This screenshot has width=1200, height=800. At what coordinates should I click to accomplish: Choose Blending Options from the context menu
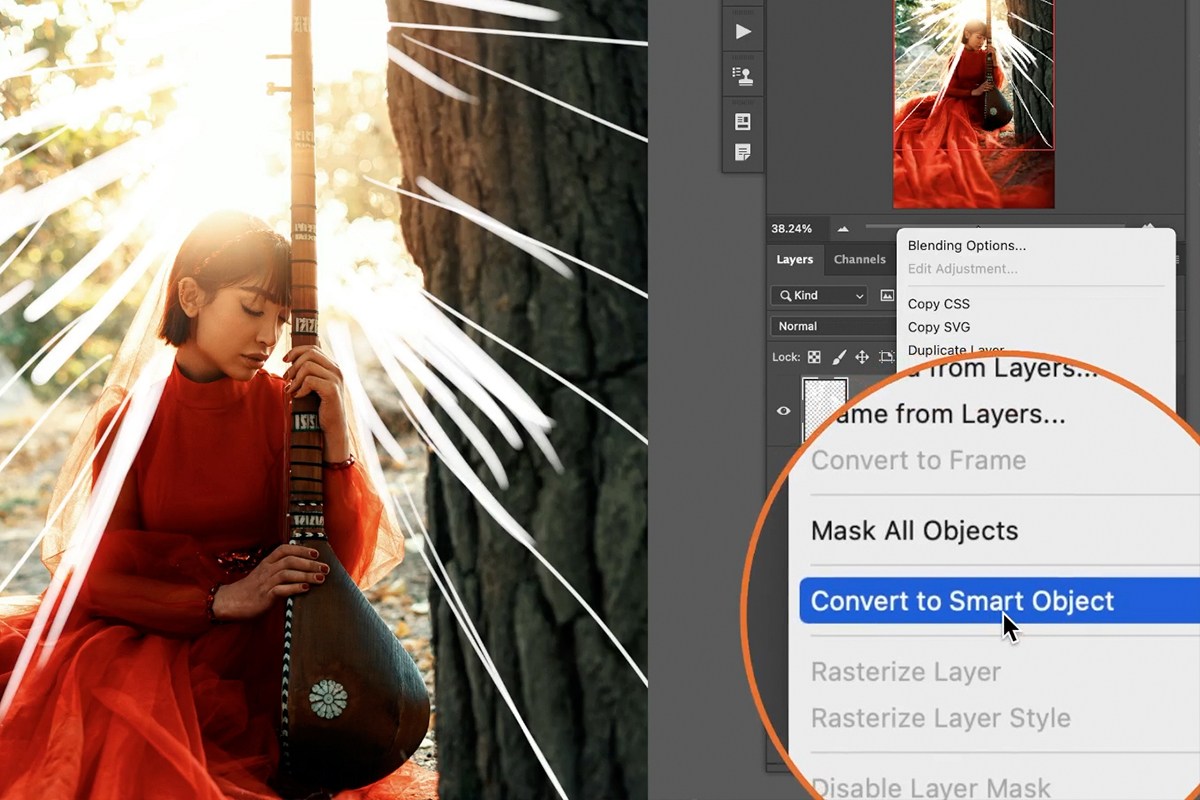pyautogui.click(x=967, y=245)
